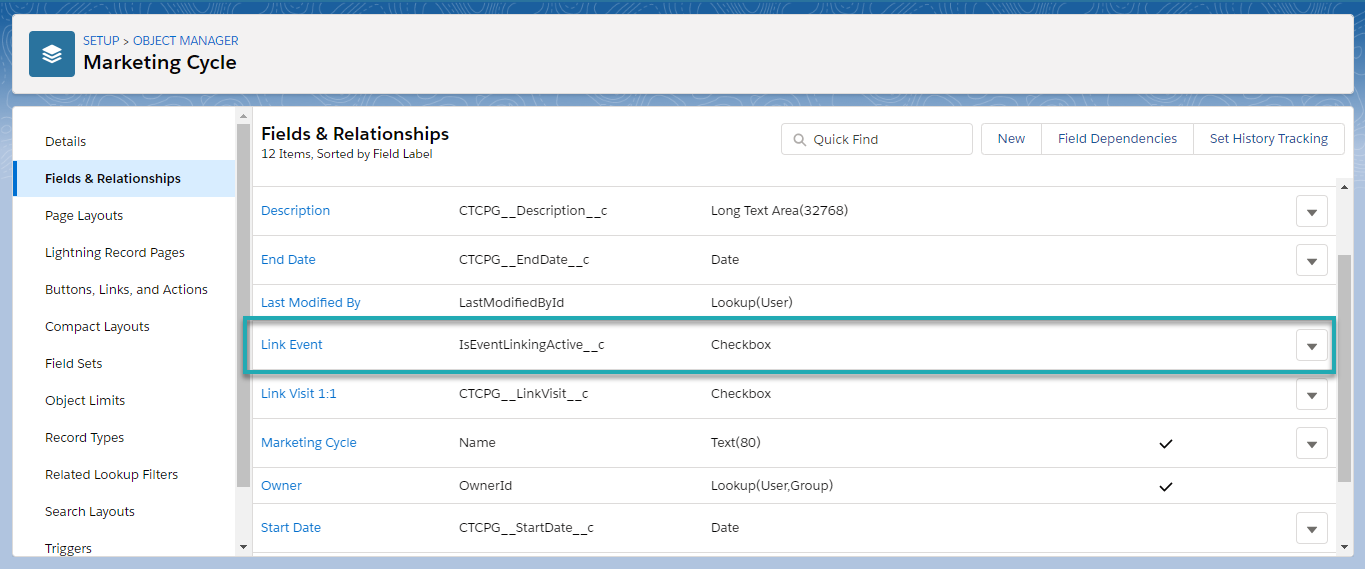Go to Record Types in sidebar
Viewport: 1365px width, 569px height.
(85, 438)
